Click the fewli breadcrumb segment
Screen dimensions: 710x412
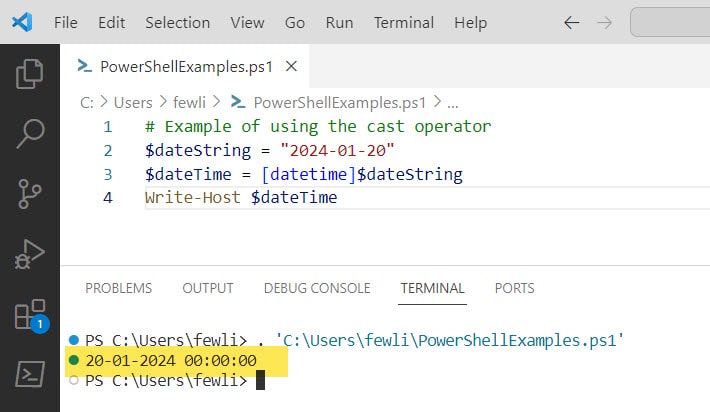pyautogui.click(x=189, y=103)
